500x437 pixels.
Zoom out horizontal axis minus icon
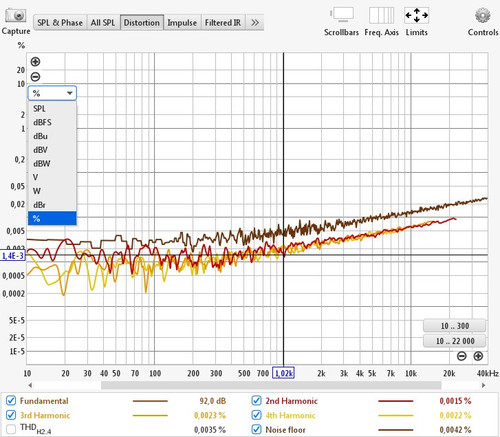[x=462, y=356]
